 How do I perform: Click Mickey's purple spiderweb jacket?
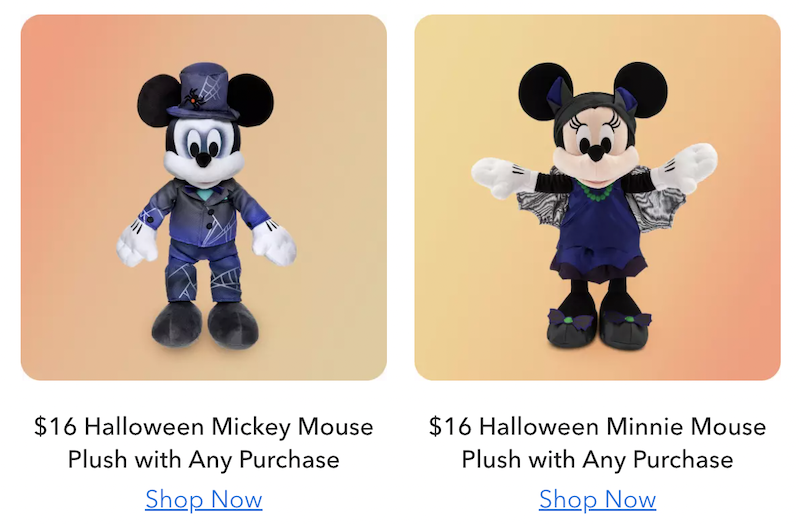204,214
